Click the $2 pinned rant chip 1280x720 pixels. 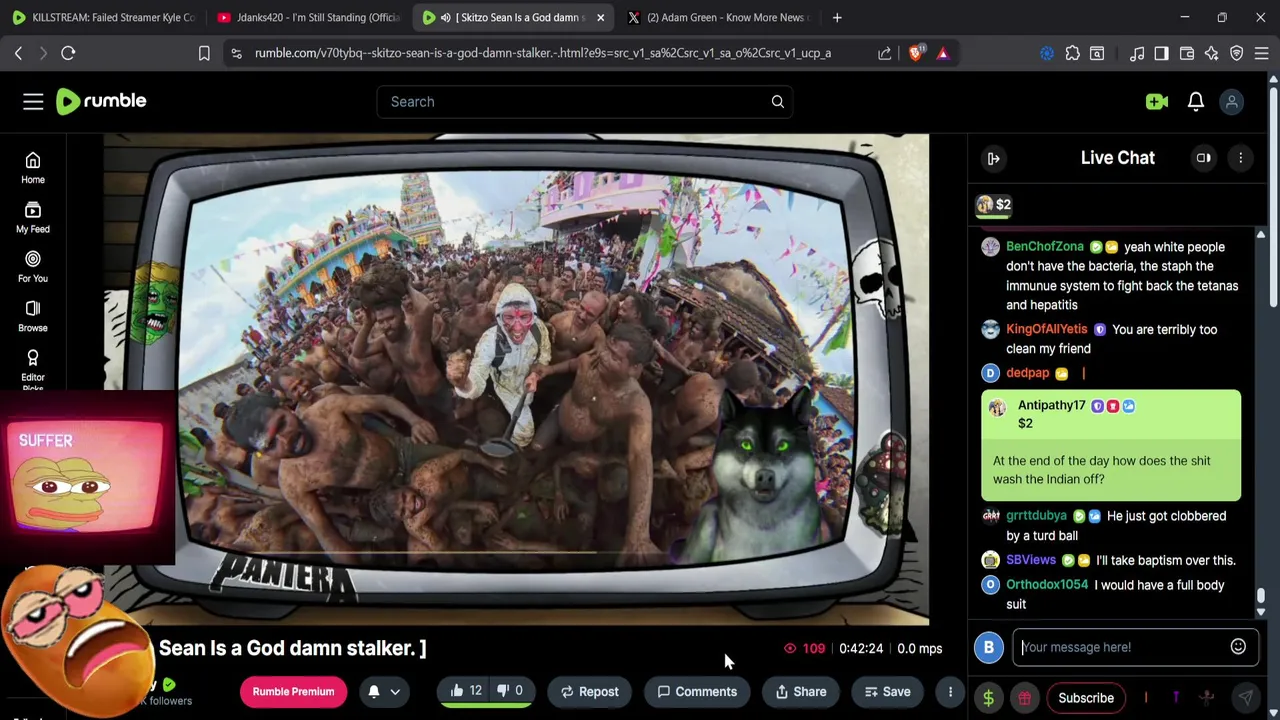(994, 204)
